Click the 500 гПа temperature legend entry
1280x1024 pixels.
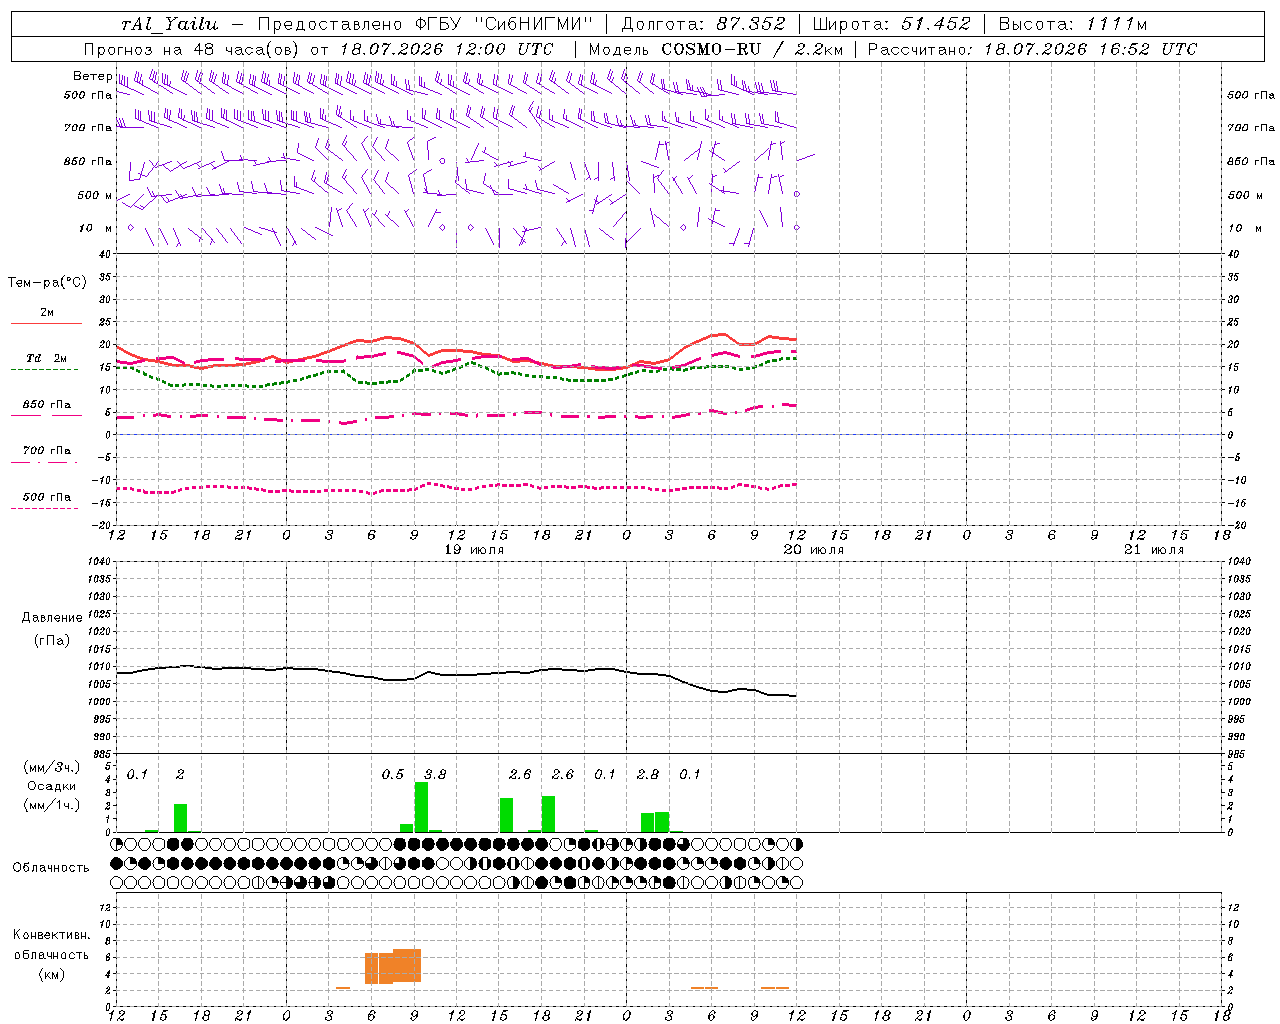tap(46, 501)
